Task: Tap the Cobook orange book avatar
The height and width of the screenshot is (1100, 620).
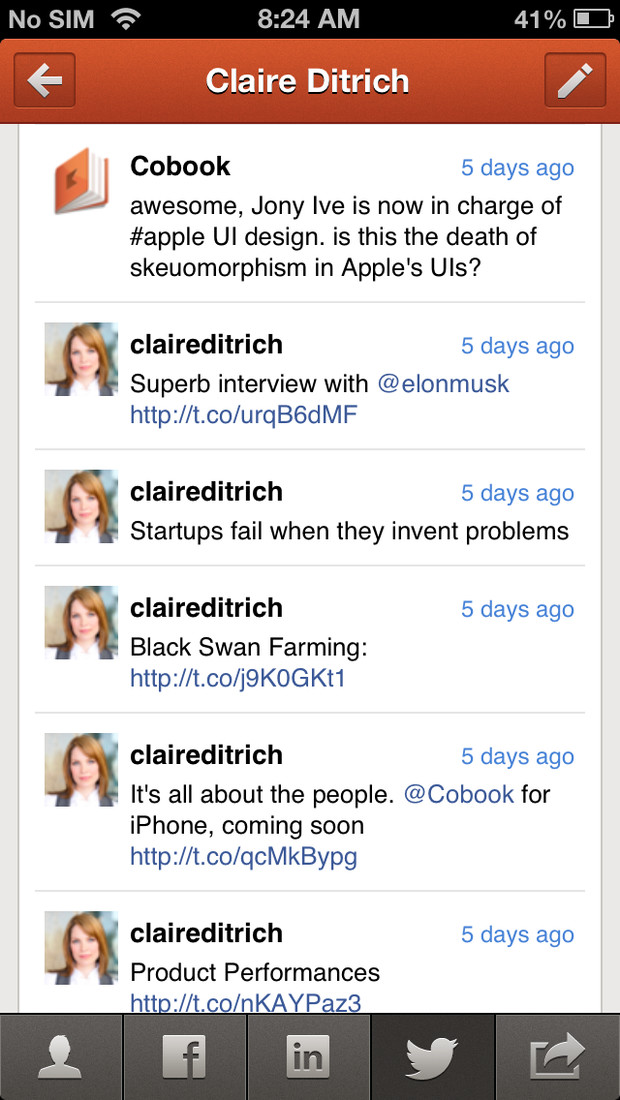Action: [81, 181]
